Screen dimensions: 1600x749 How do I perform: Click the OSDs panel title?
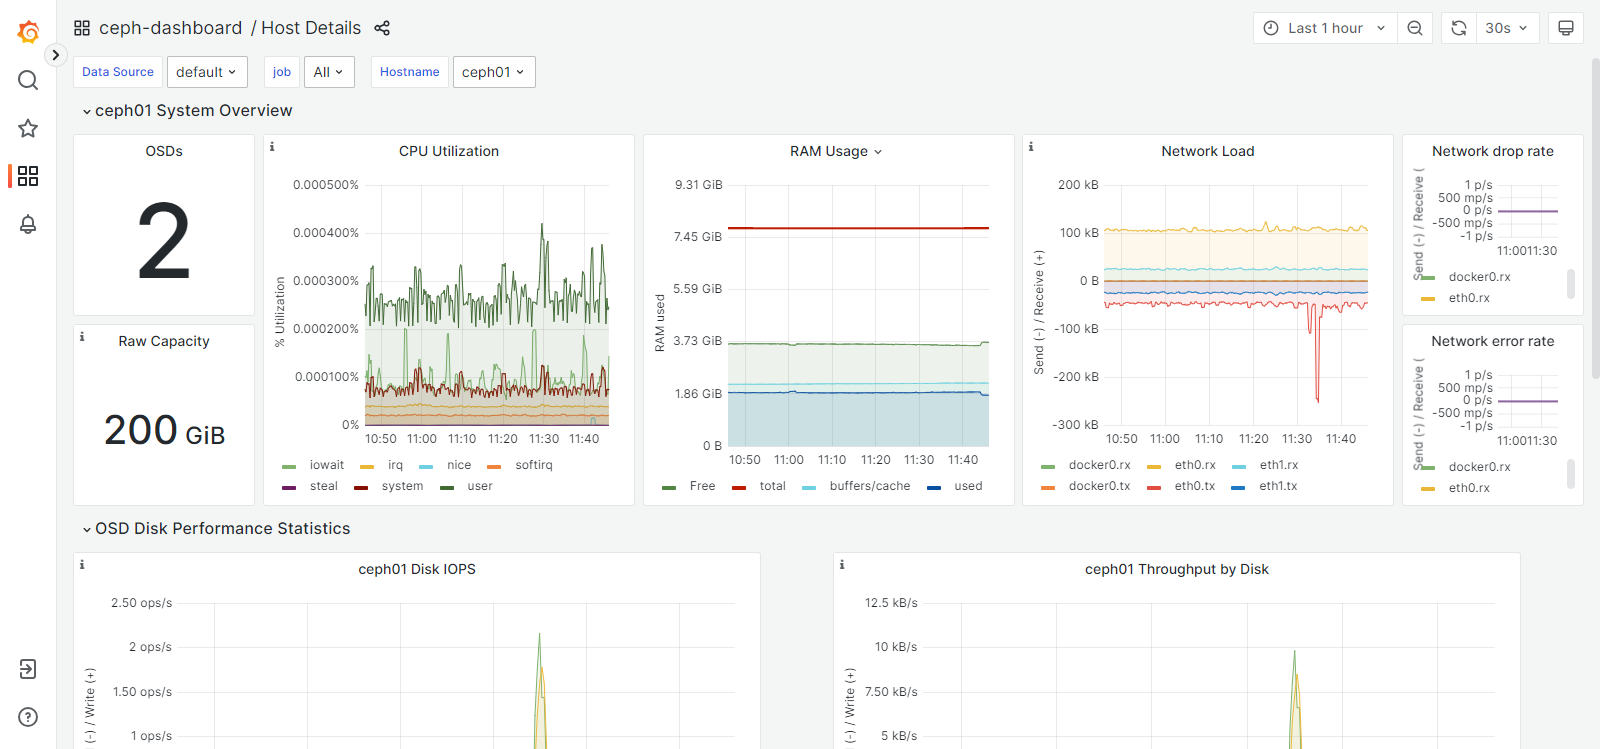click(164, 151)
